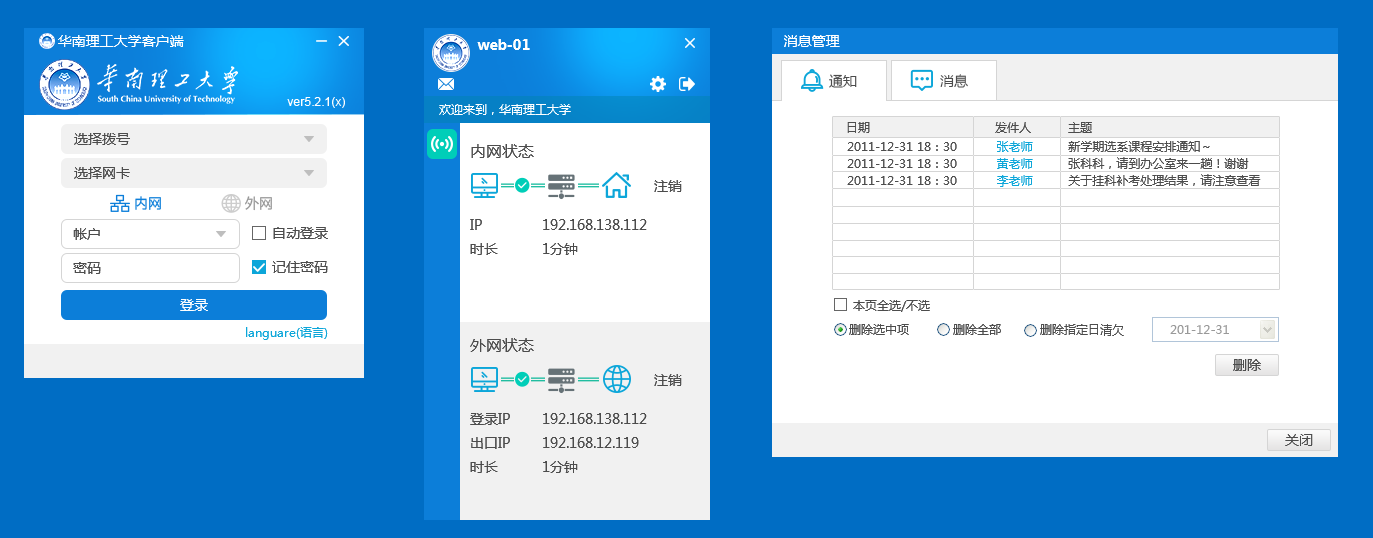
Task: Minimize the 华南理工大学客户端 login window
Action: coord(321,41)
